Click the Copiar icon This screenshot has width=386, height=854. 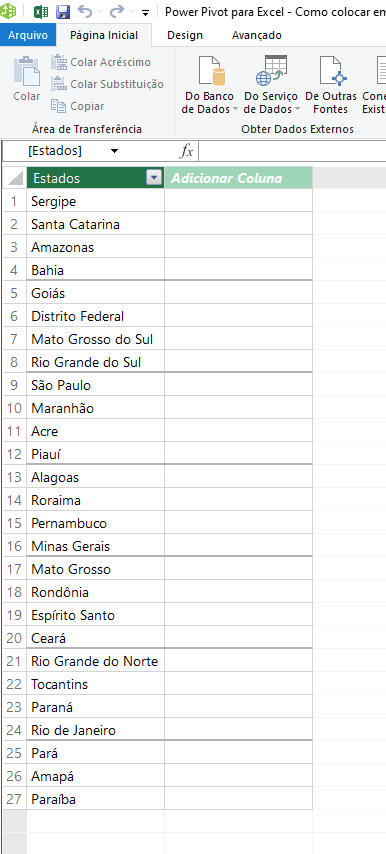click(x=58, y=106)
